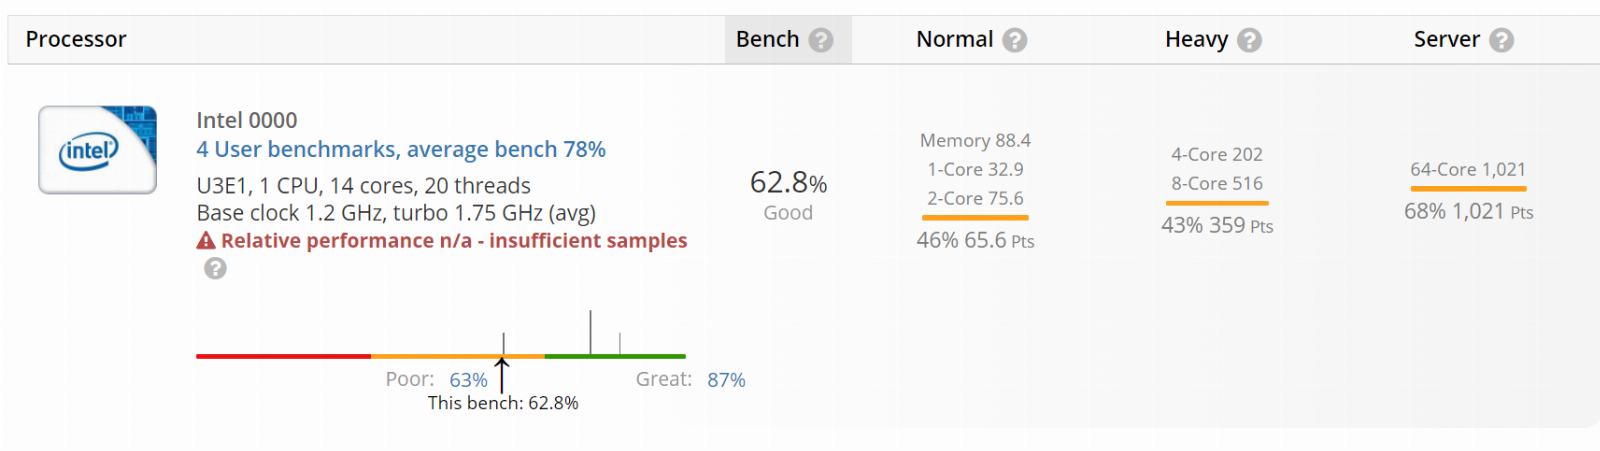Click the question mark next to Heavy
1600x451 pixels.
tap(1249, 40)
